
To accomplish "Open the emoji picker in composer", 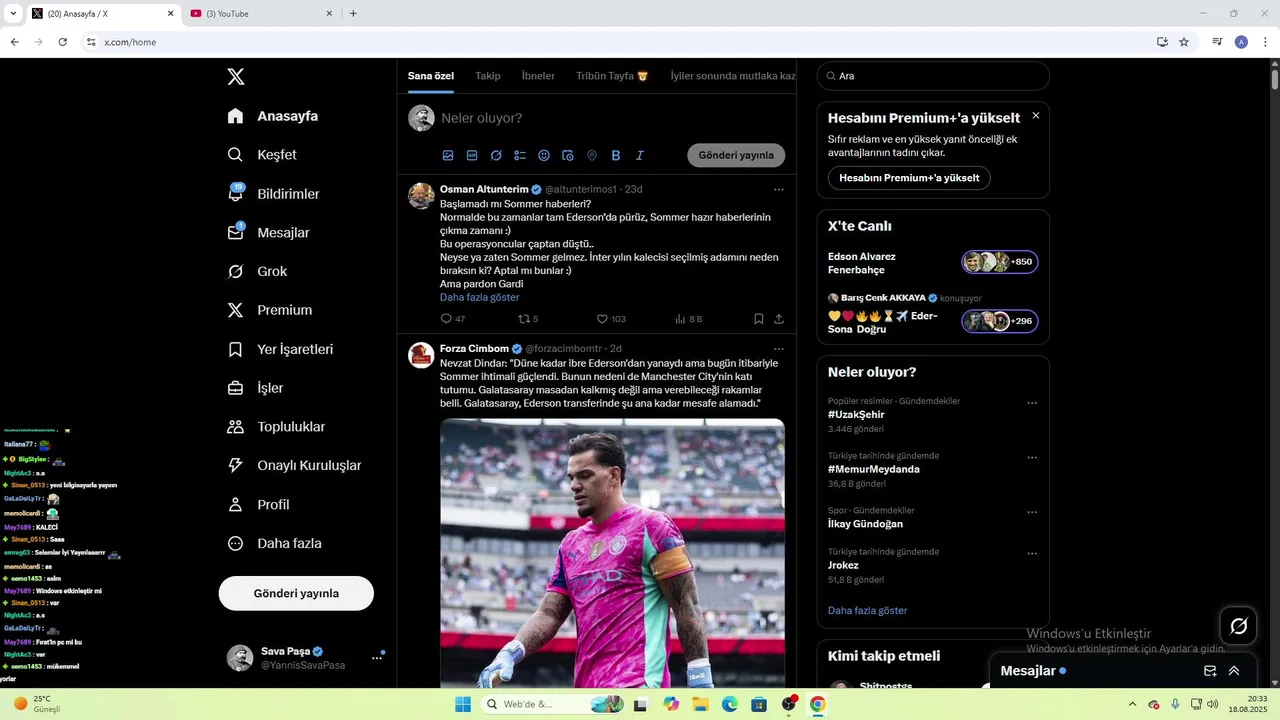I will [x=544, y=156].
